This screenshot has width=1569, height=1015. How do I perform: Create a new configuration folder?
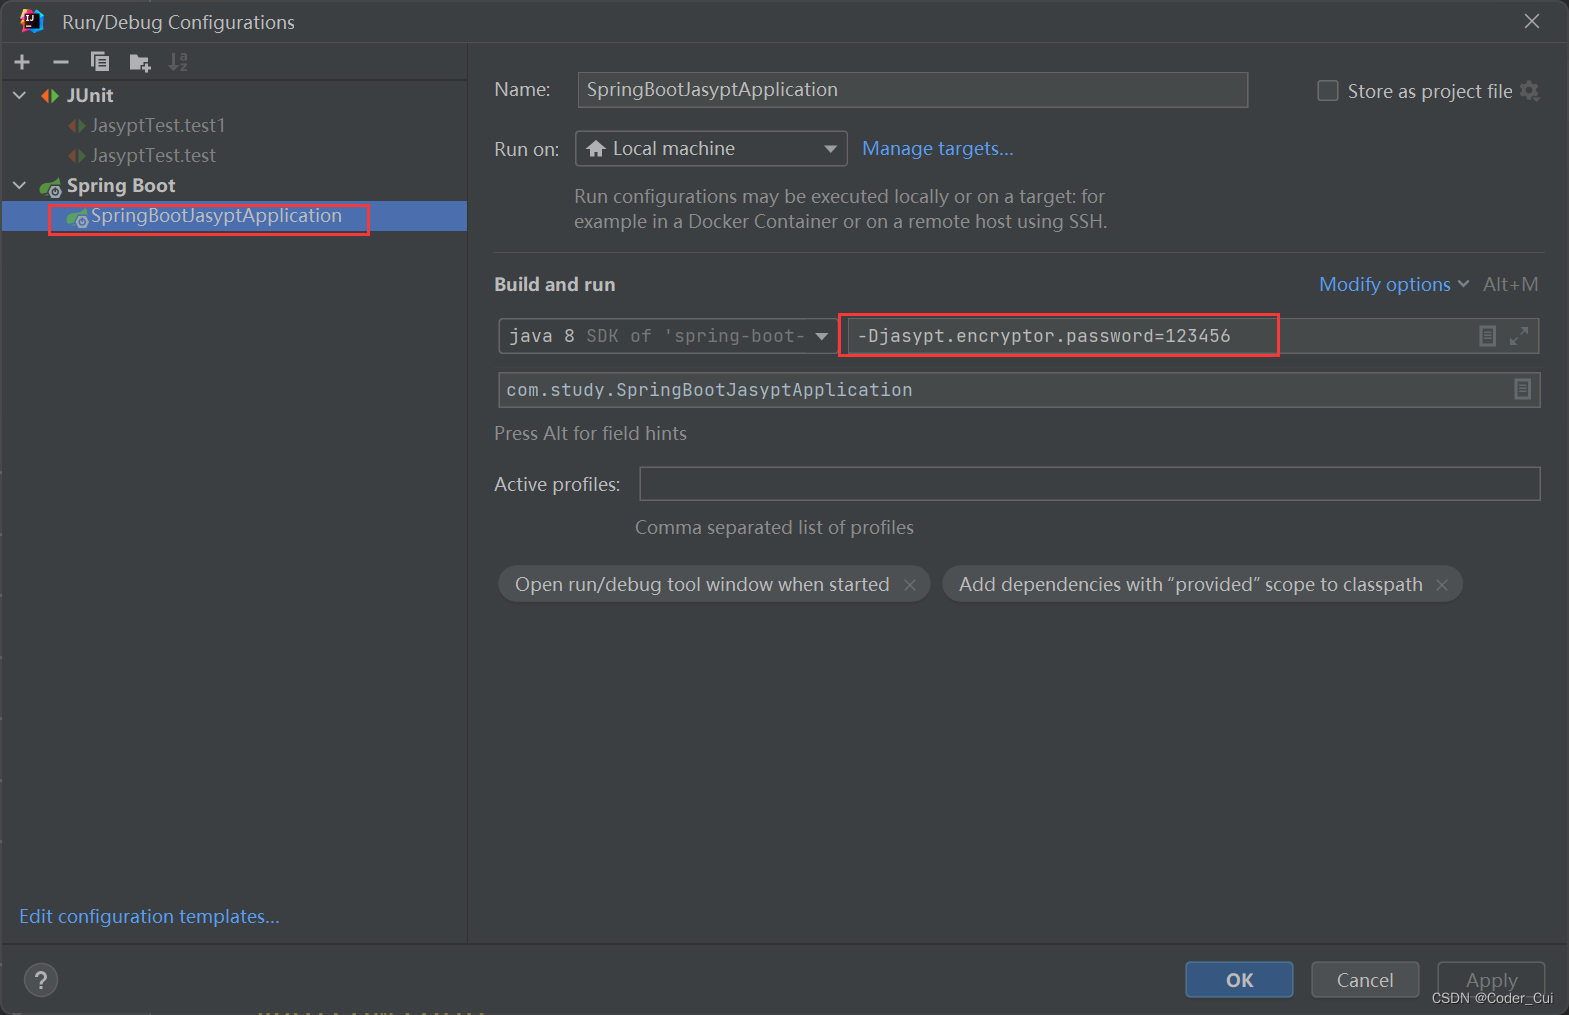(140, 63)
